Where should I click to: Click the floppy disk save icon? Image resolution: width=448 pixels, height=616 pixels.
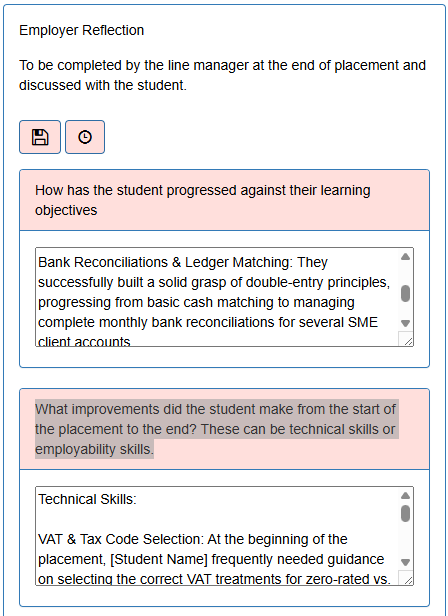(40, 137)
